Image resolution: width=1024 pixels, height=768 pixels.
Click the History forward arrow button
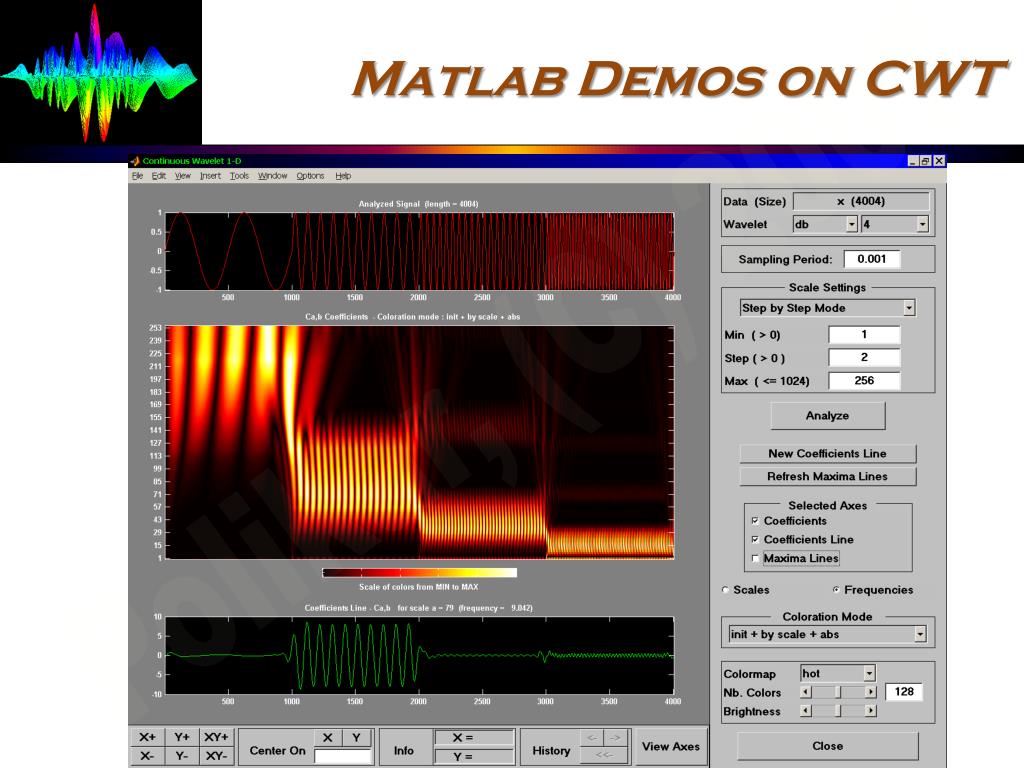[615, 738]
